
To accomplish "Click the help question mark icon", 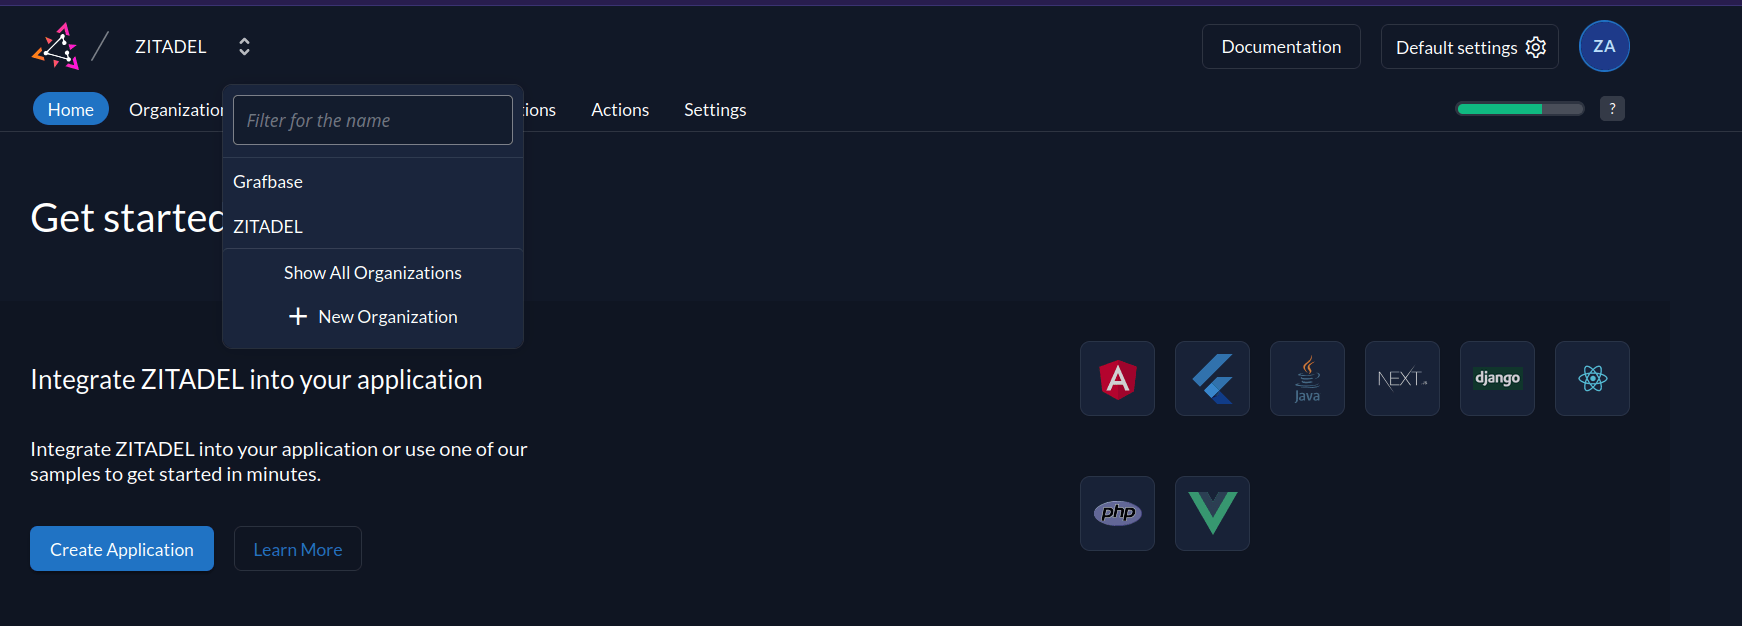I will point(1612,108).
